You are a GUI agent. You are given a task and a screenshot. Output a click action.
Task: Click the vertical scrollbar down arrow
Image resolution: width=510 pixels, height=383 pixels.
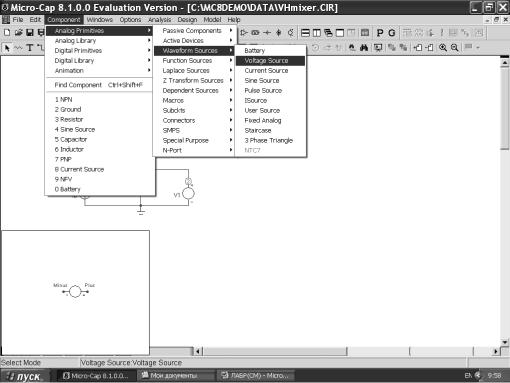pyautogui.click(x=505, y=342)
